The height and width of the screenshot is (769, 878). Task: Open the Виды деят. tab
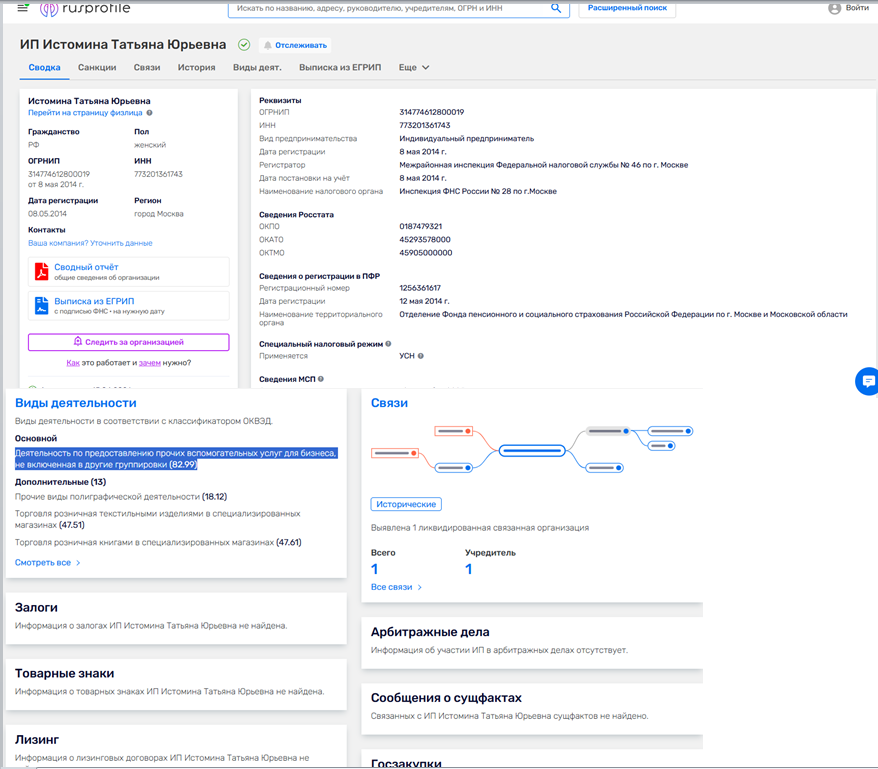257,67
